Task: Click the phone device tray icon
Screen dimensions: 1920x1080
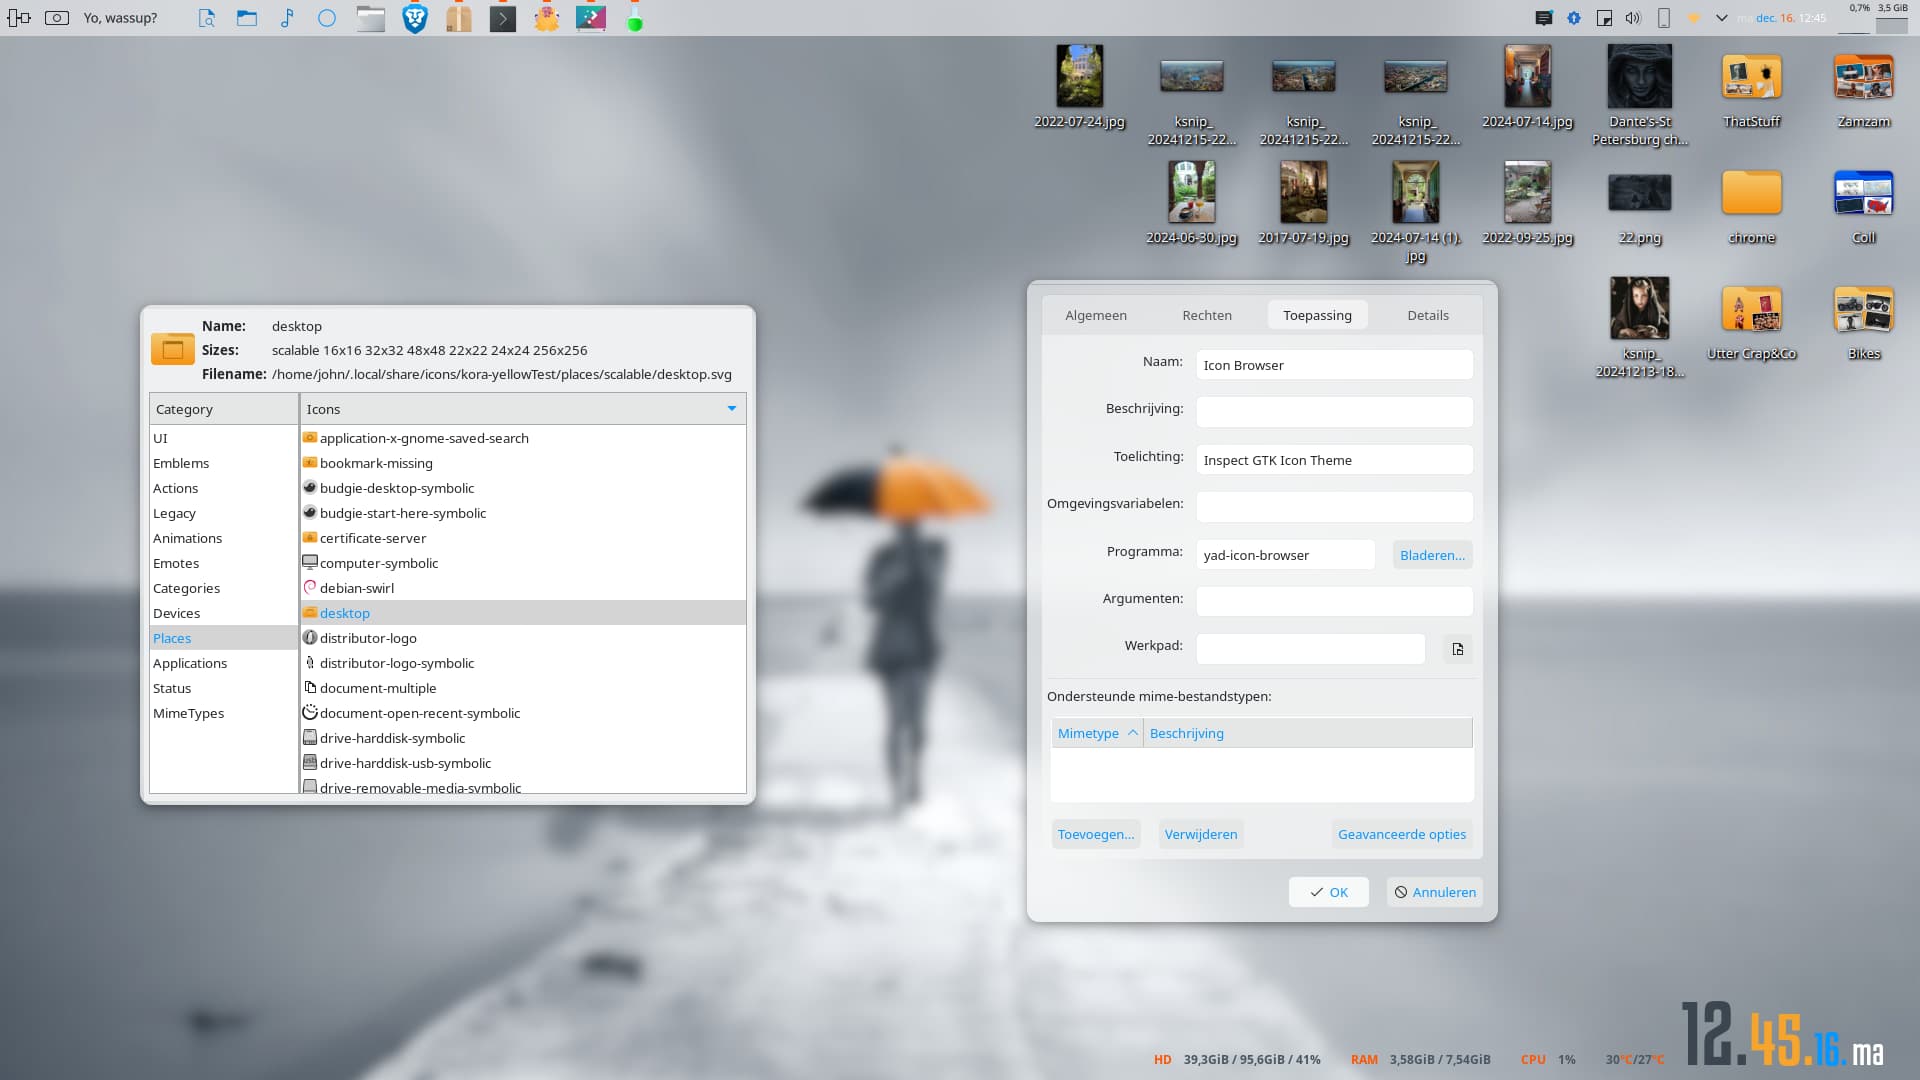Action: (x=1664, y=18)
